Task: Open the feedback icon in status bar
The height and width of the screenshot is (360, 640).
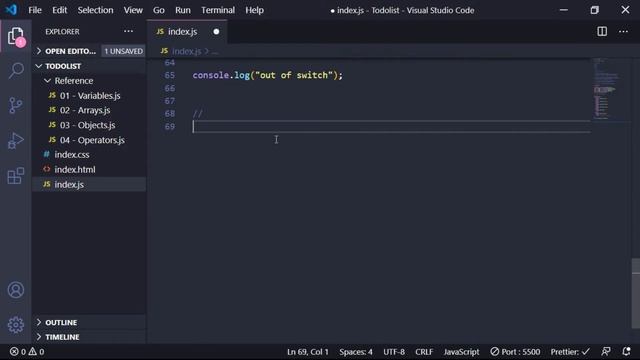Action: (606, 351)
